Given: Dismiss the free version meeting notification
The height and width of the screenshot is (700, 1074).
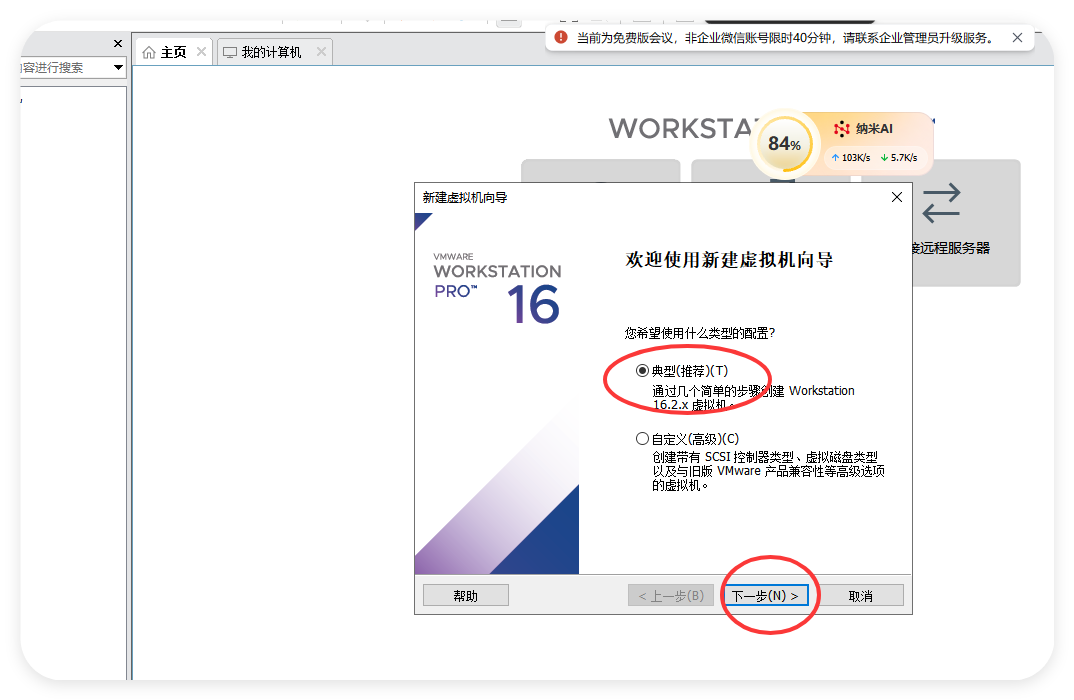Looking at the screenshot, I should (1017, 37).
